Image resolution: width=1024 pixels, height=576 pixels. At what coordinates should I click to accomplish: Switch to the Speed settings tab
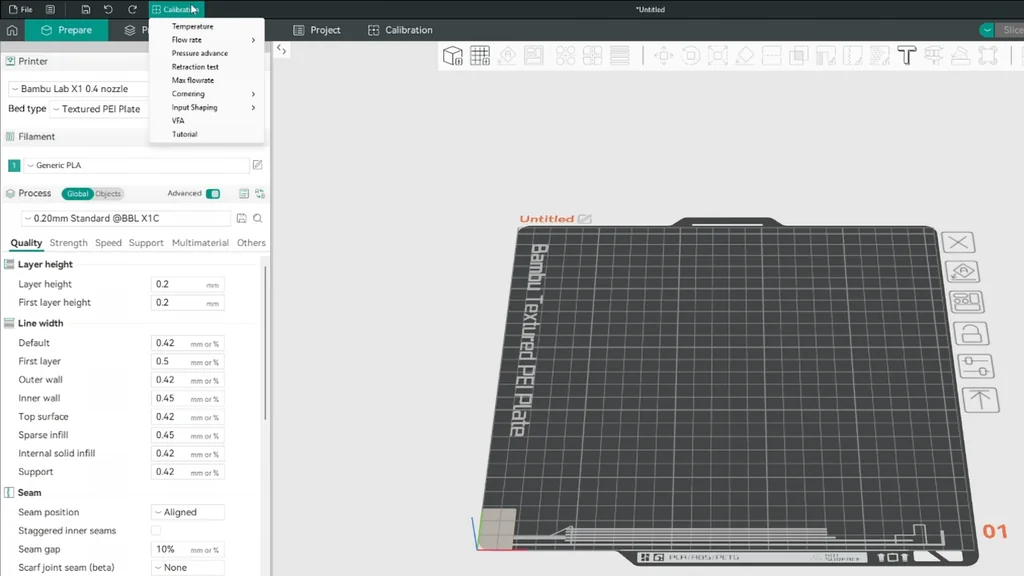point(108,242)
